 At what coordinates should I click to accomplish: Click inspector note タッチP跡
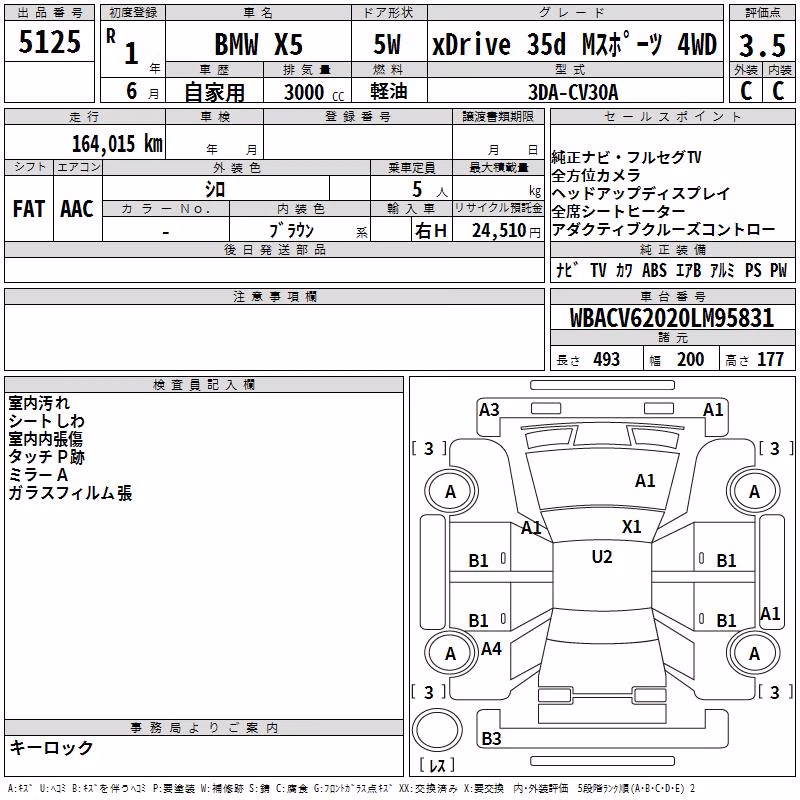[x=46, y=457]
